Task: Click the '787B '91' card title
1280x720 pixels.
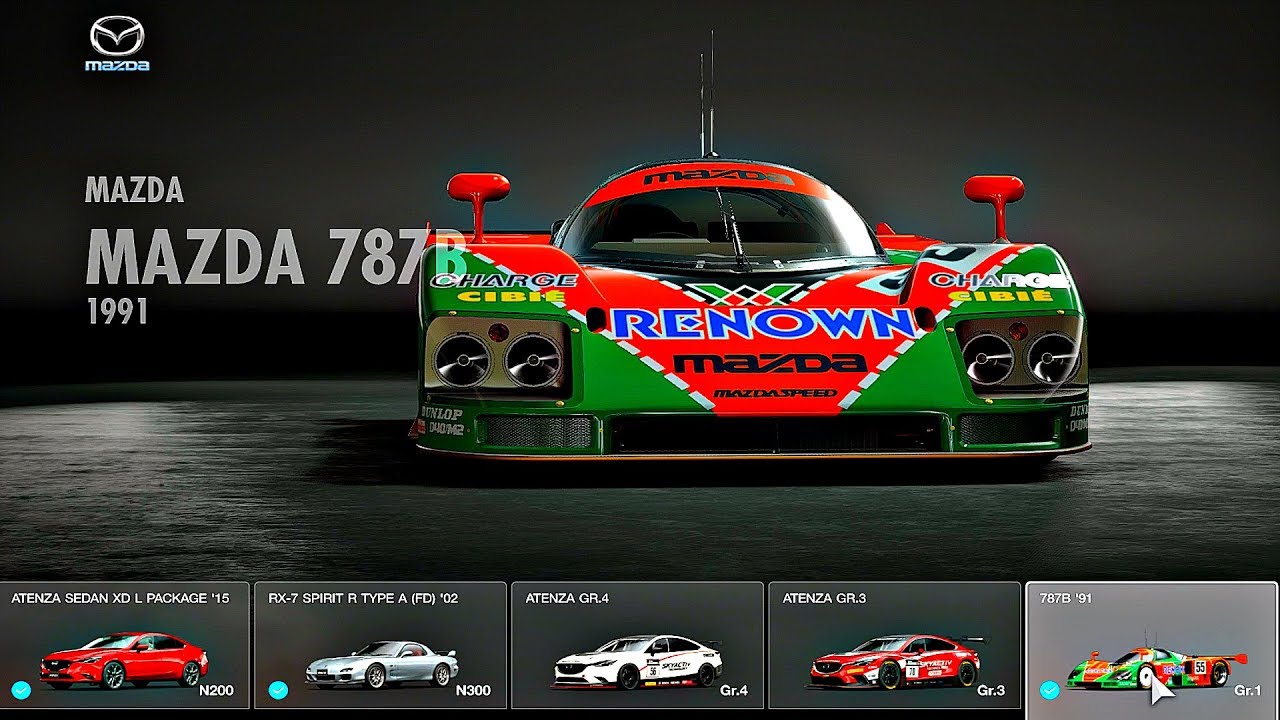Action: (x=1064, y=599)
